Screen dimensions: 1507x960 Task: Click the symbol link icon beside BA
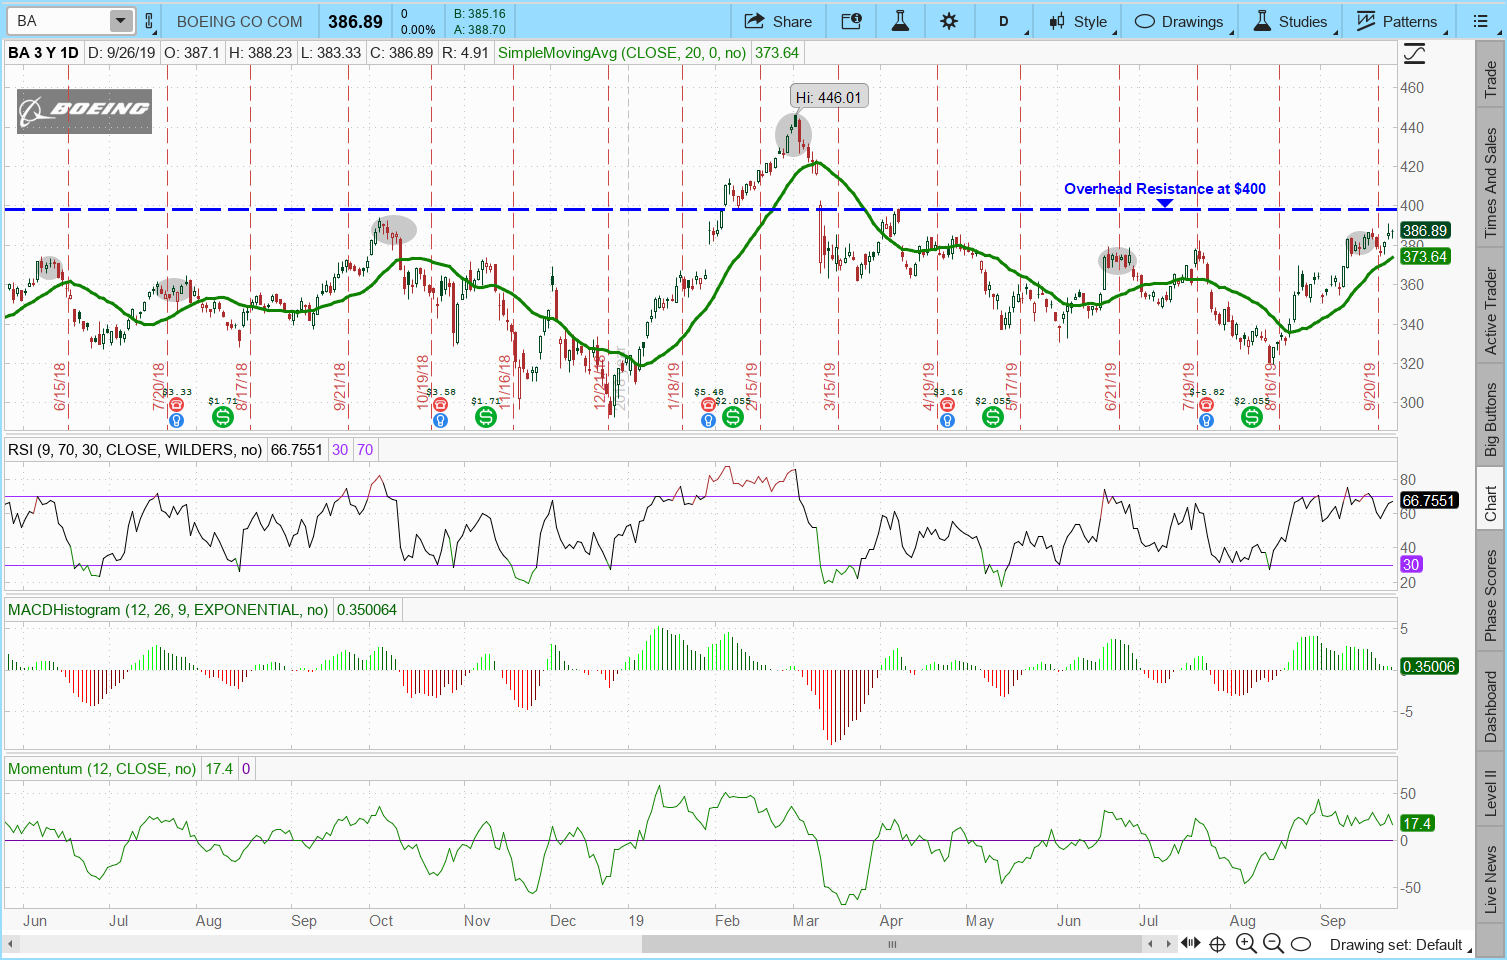149,21
